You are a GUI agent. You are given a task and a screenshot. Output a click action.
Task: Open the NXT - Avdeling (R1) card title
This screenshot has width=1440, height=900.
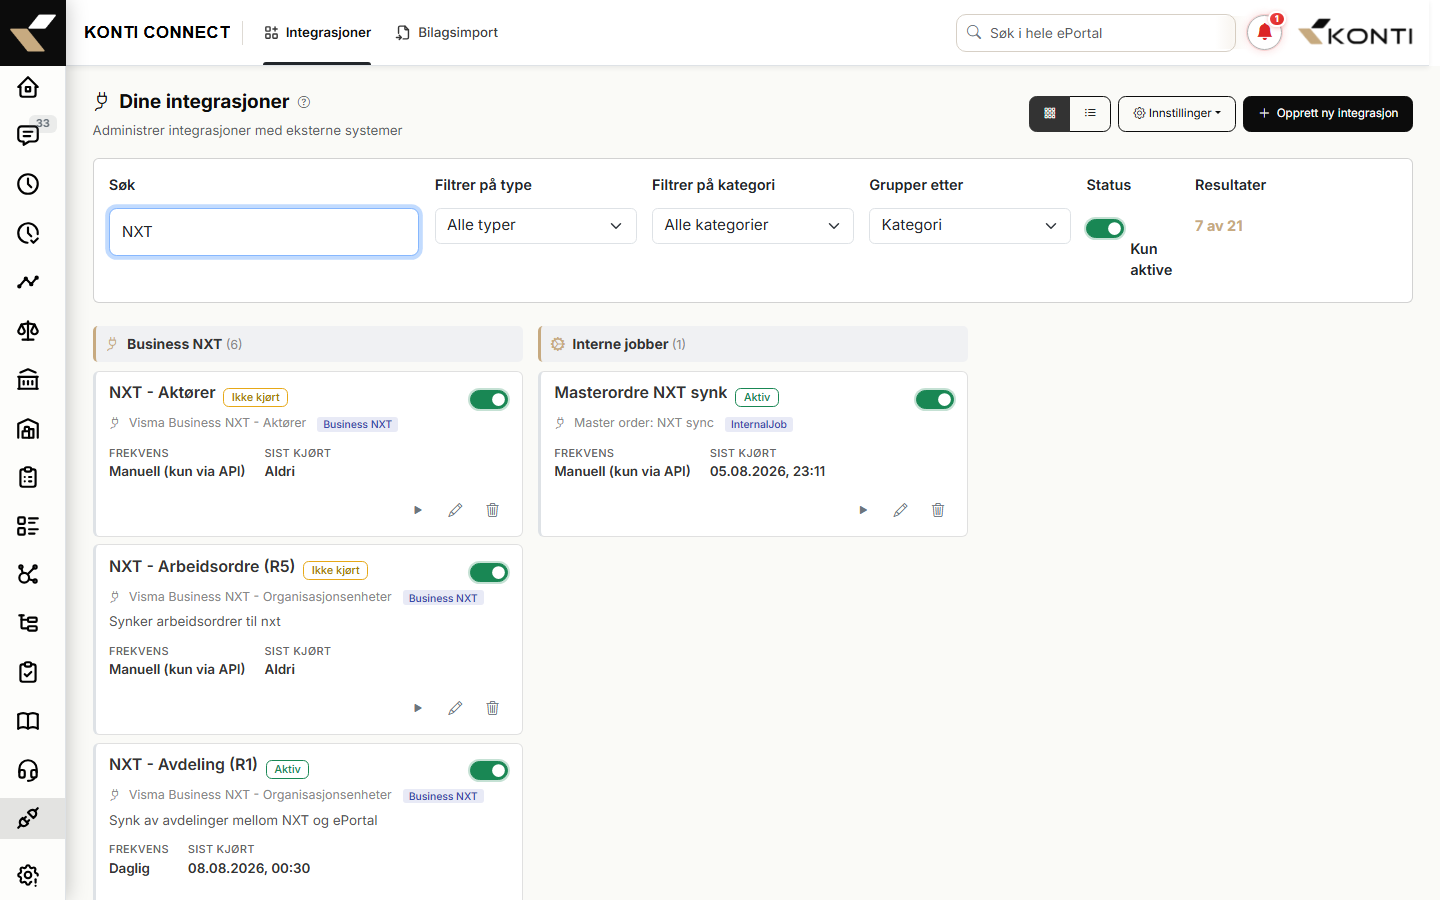[x=183, y=765]
